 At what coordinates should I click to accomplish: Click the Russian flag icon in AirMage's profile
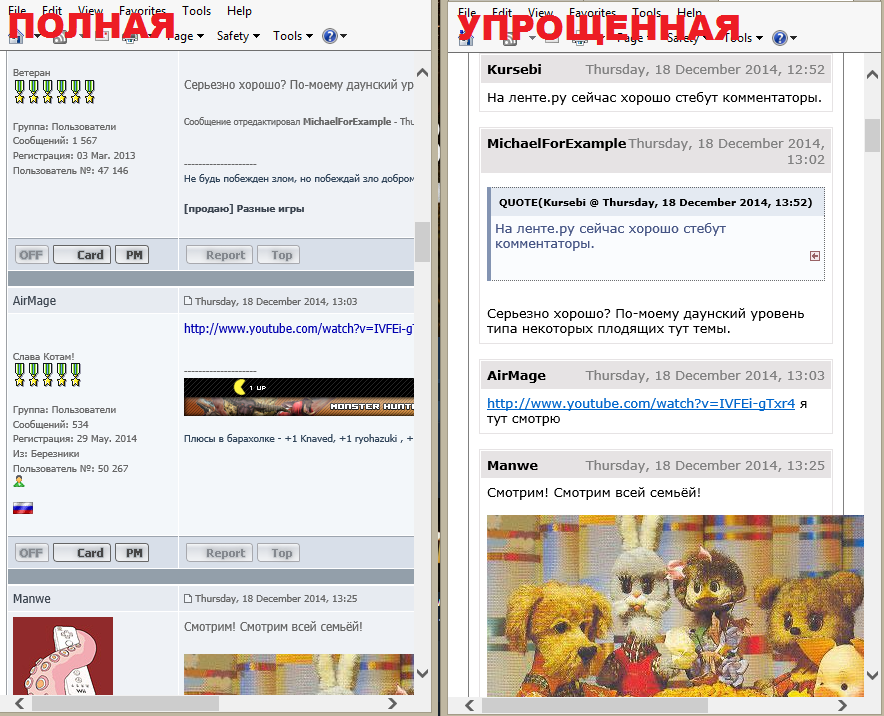23,508
